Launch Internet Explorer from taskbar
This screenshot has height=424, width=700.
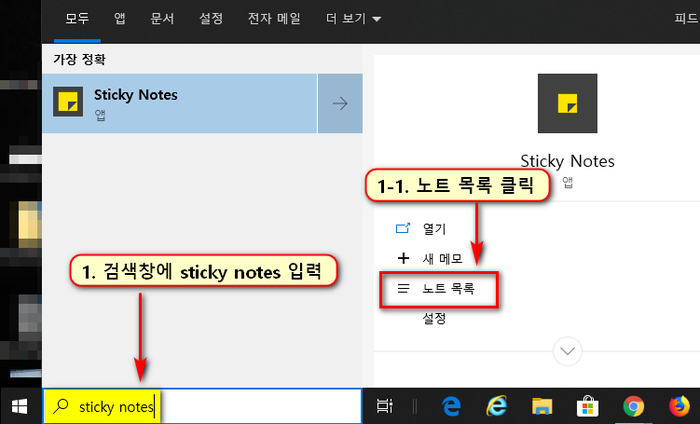(x=496, y=406)
